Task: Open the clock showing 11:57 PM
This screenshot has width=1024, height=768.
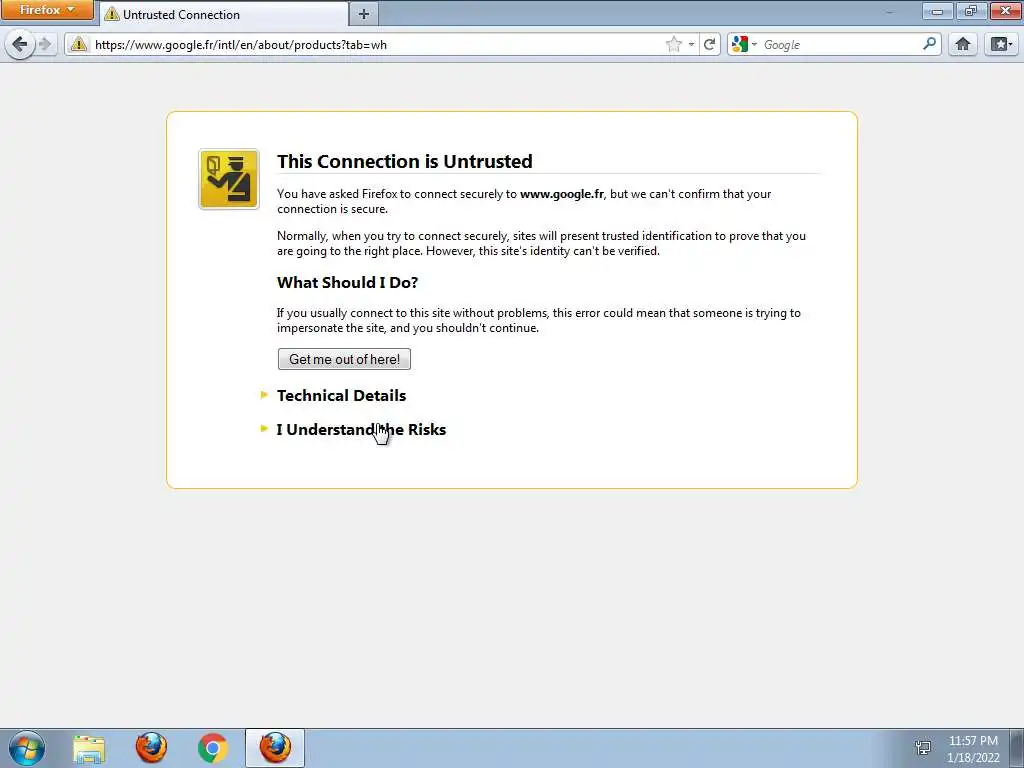Action: pyautogui.click(x=973, y=748)
